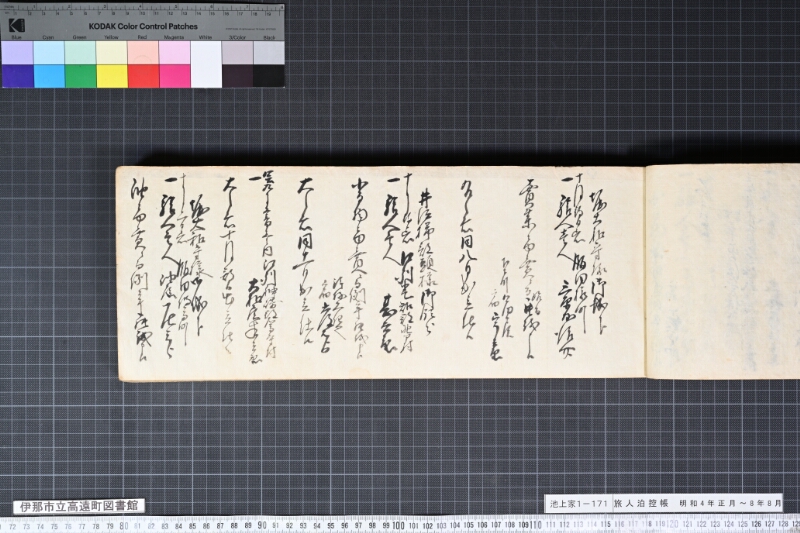The image size is (800, 533).
Task: Choose the saturated red color patch
Action: click(x=143, y=76)
